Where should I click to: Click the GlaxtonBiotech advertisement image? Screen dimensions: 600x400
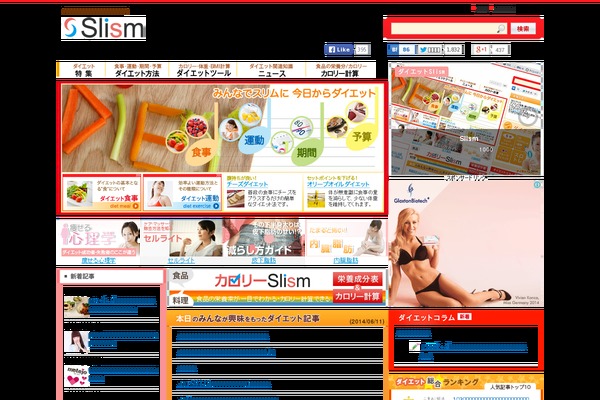[x=466, y=244]
